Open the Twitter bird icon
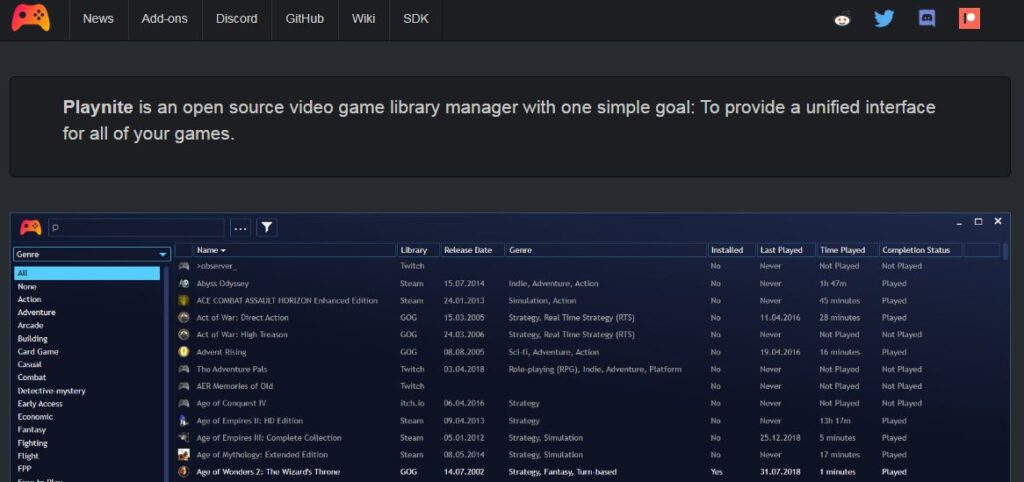The image size is (1024, 482). click(884, 19)
